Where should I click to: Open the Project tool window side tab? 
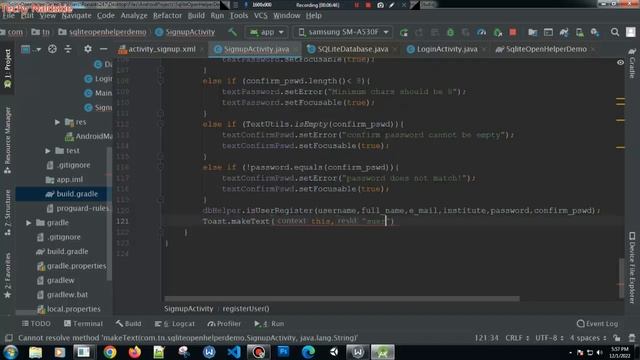7,69
